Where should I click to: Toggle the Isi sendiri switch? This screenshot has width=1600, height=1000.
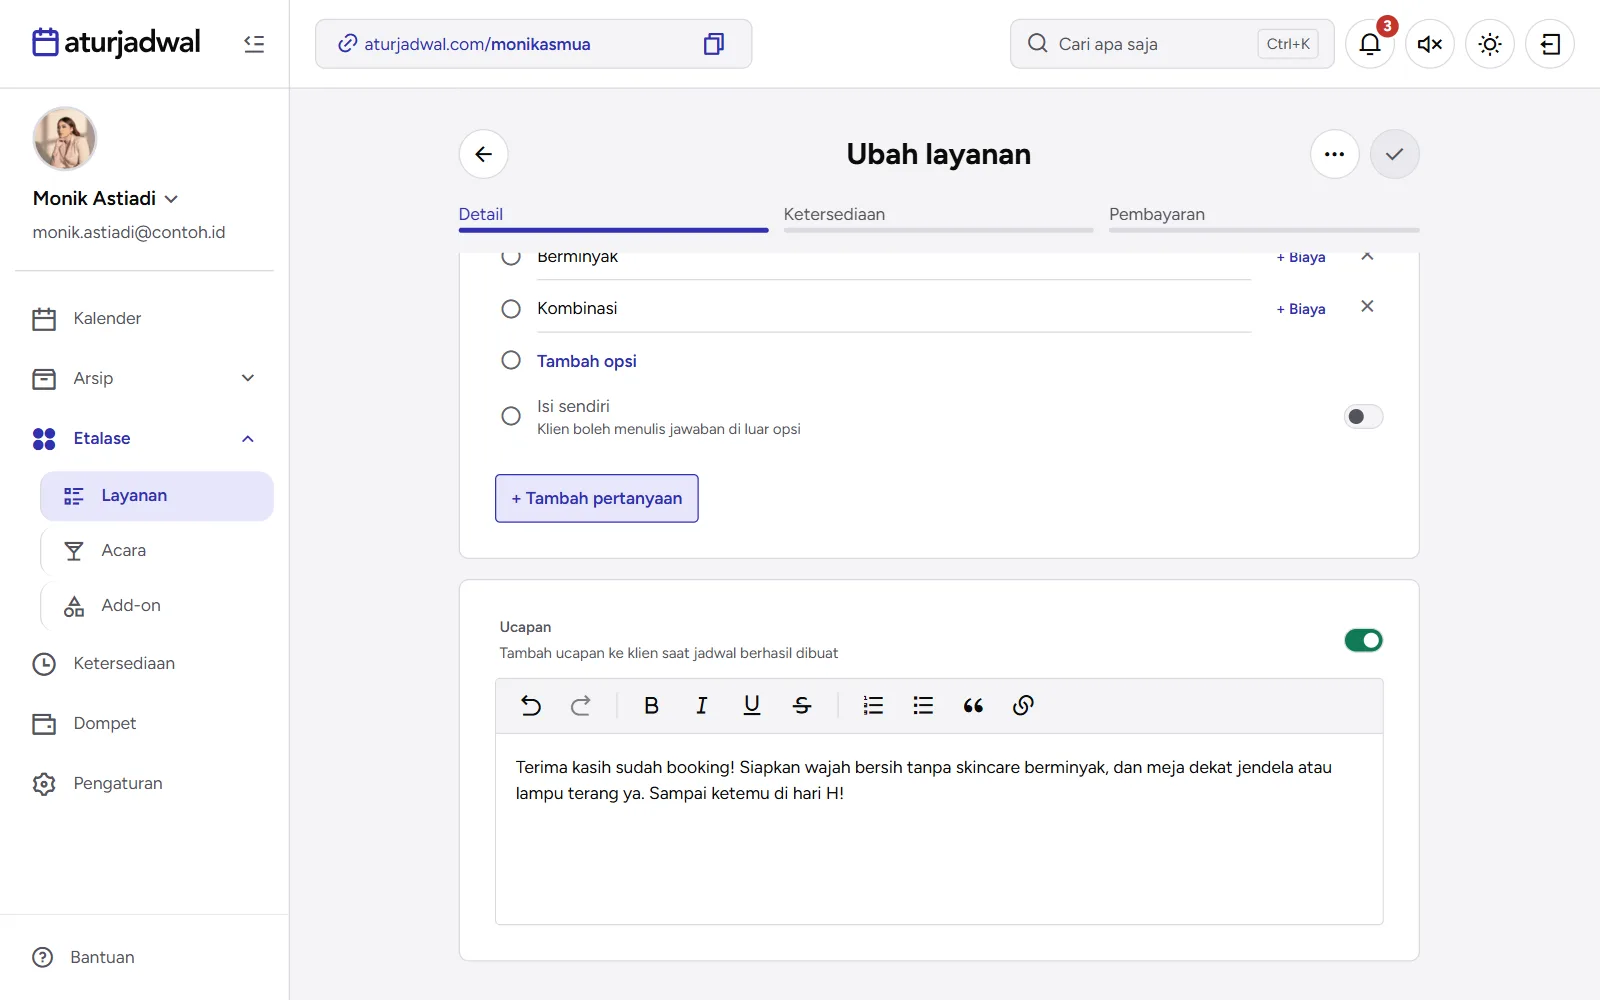[1363, 417]
